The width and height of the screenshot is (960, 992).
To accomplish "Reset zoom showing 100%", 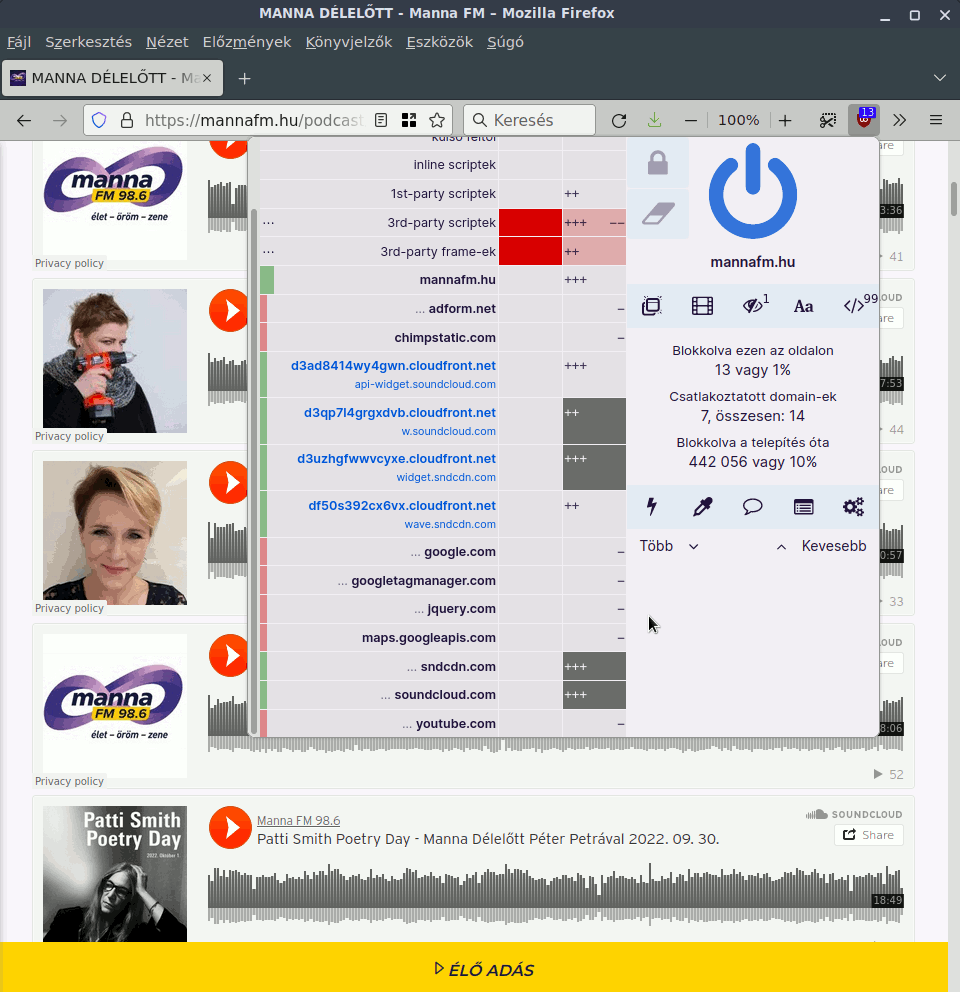I will click(x=739, y=120).
